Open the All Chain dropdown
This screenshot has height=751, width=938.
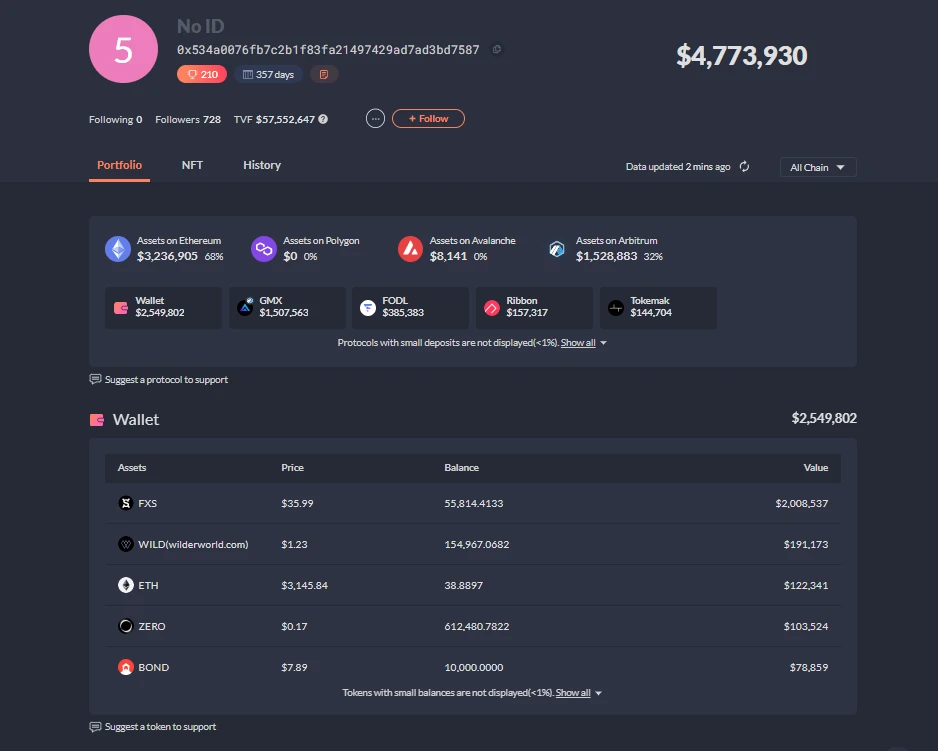point(818,167)
